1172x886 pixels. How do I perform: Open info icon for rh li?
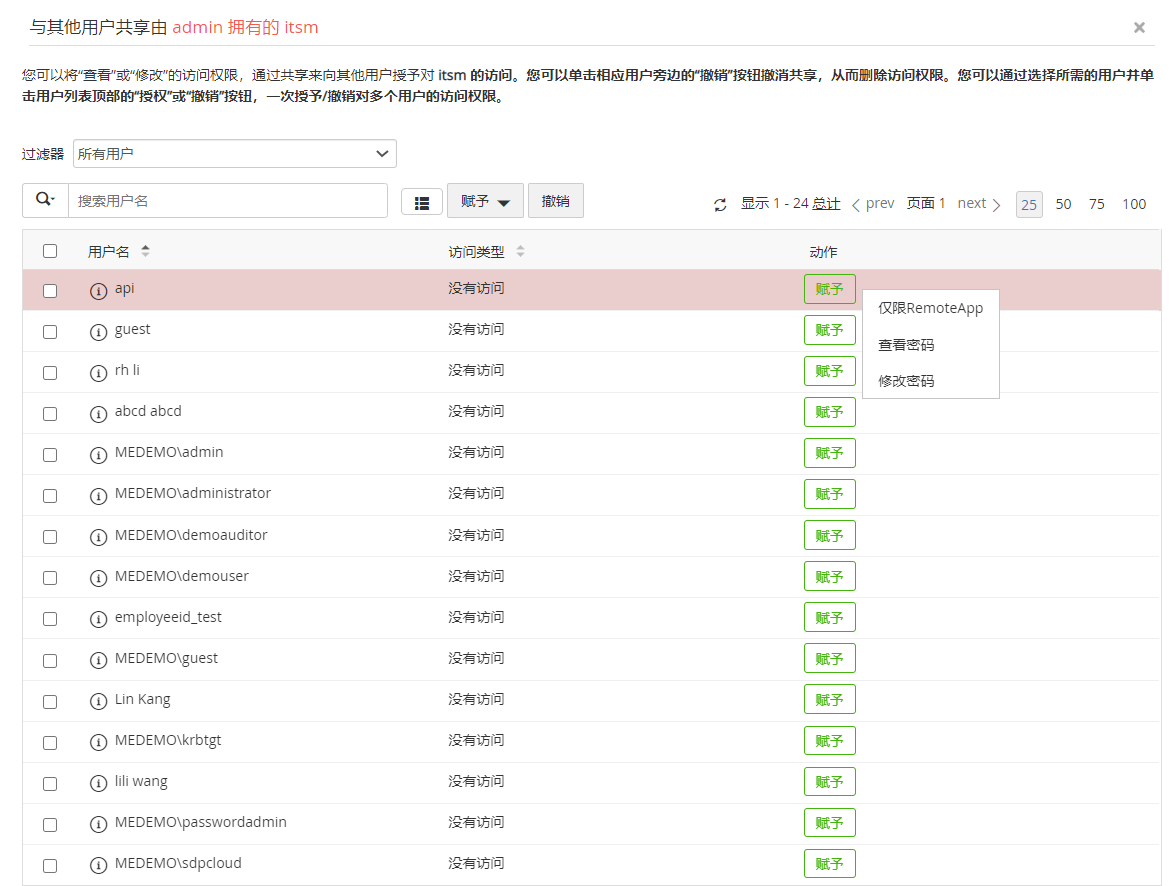[98, 373]
